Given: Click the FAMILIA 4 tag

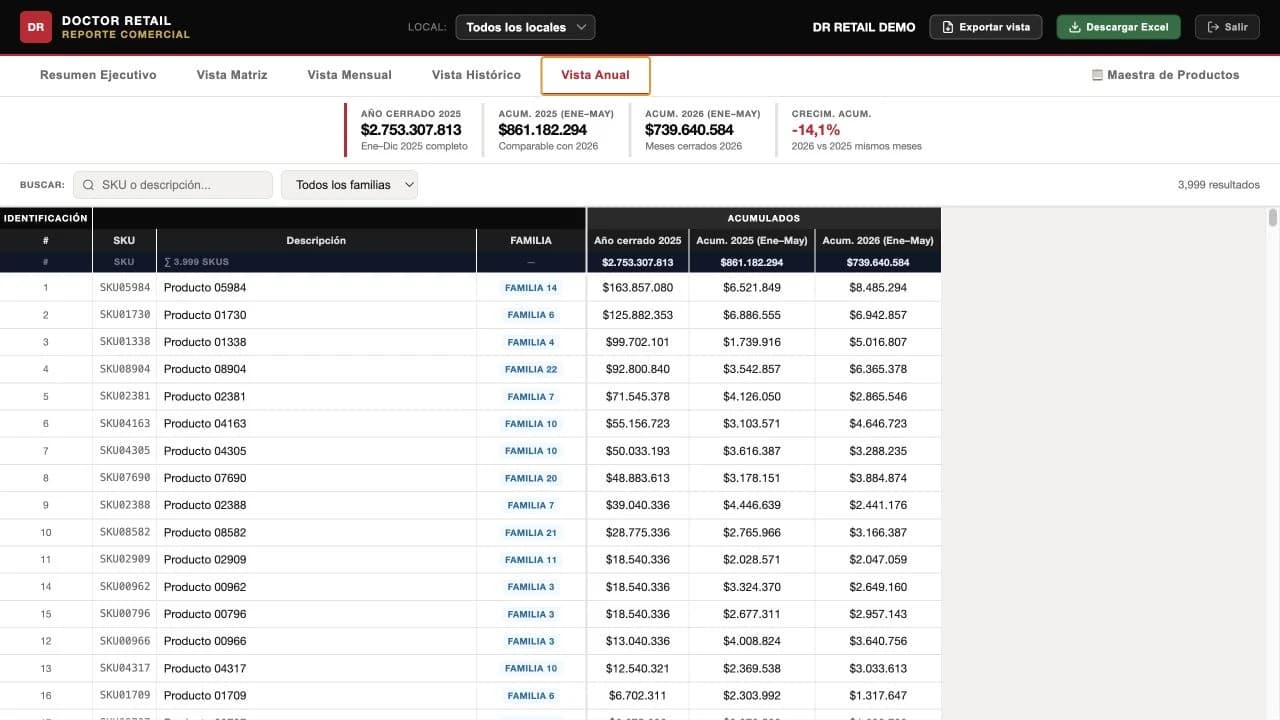Looking at the screenshot, I should pyautogui.click(x=531, y=342).
